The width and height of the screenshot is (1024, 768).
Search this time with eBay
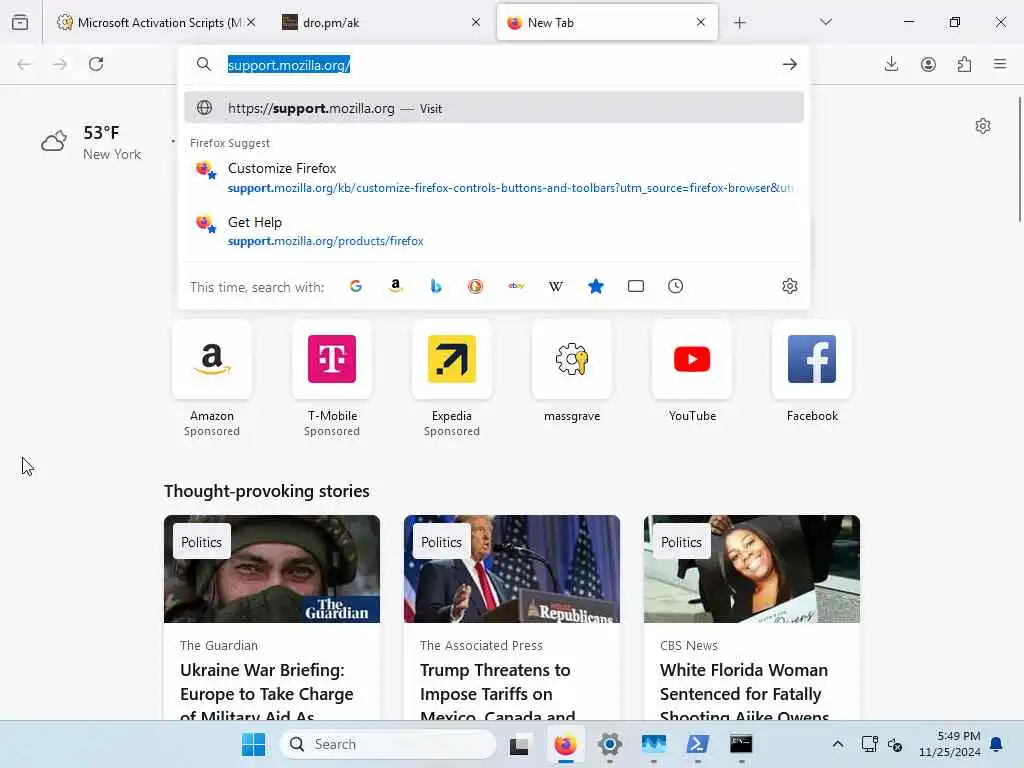point(516,286)
